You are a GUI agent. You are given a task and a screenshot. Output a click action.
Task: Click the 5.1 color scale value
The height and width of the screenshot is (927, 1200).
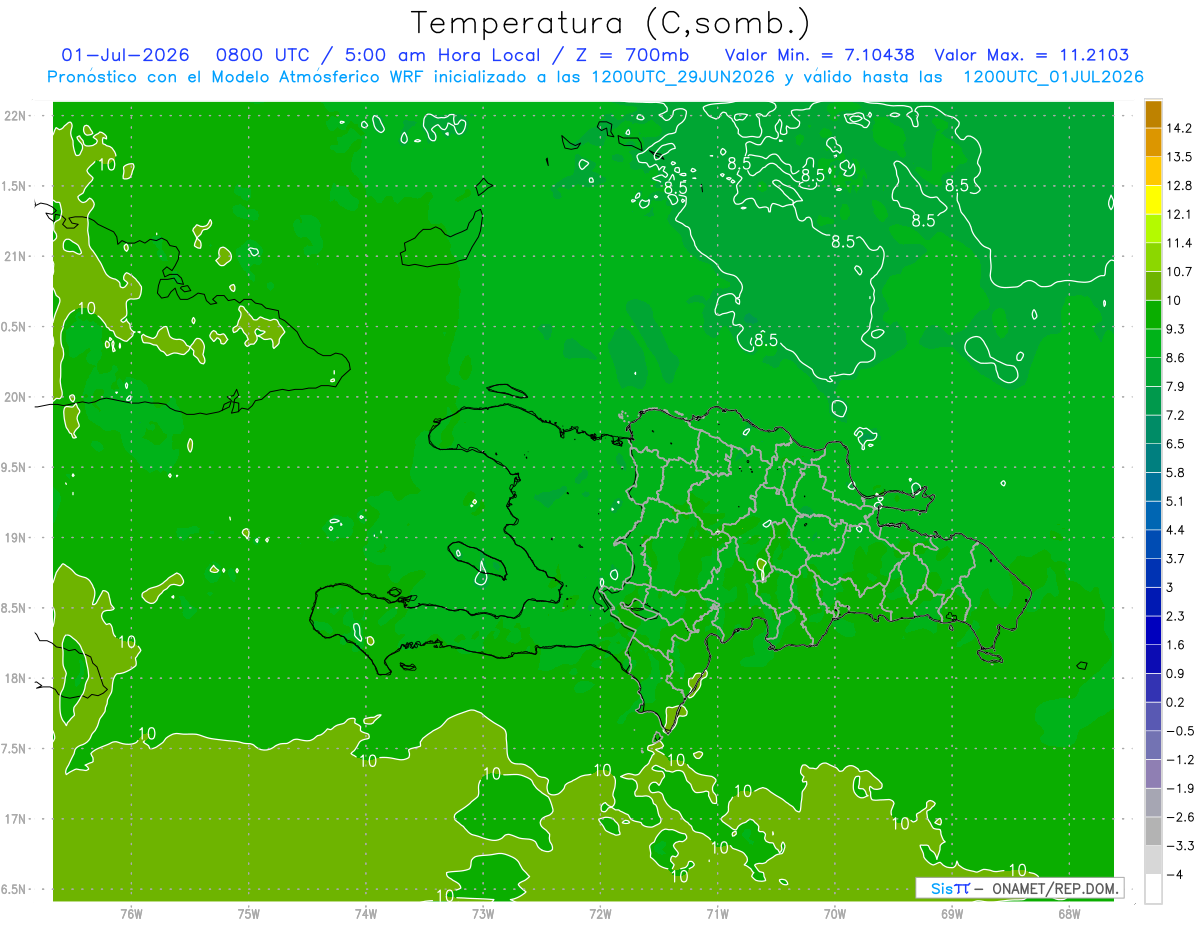(1176, 501)
